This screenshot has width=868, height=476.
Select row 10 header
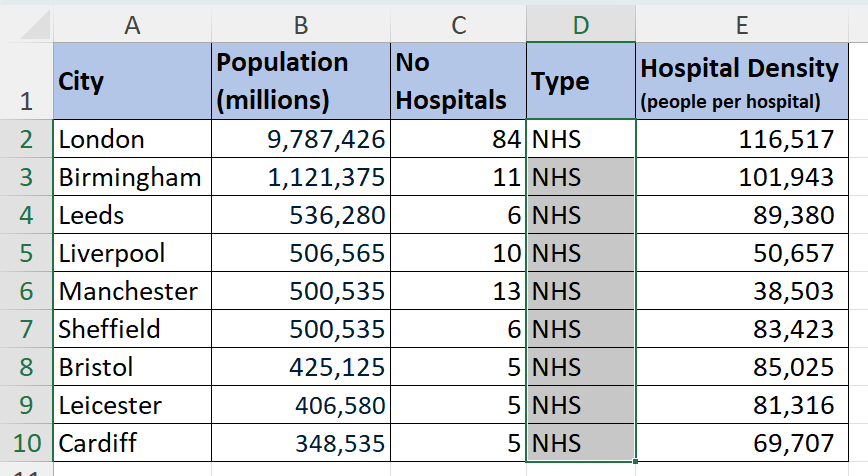[x=25, y=444]
